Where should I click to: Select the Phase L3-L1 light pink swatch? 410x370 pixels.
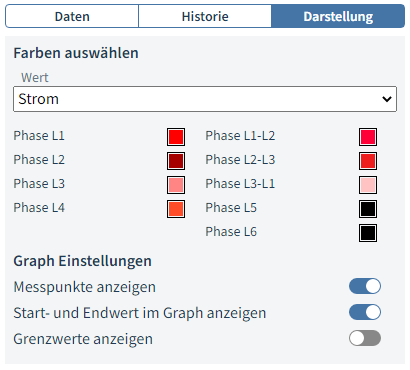click(x=368, y=185)
